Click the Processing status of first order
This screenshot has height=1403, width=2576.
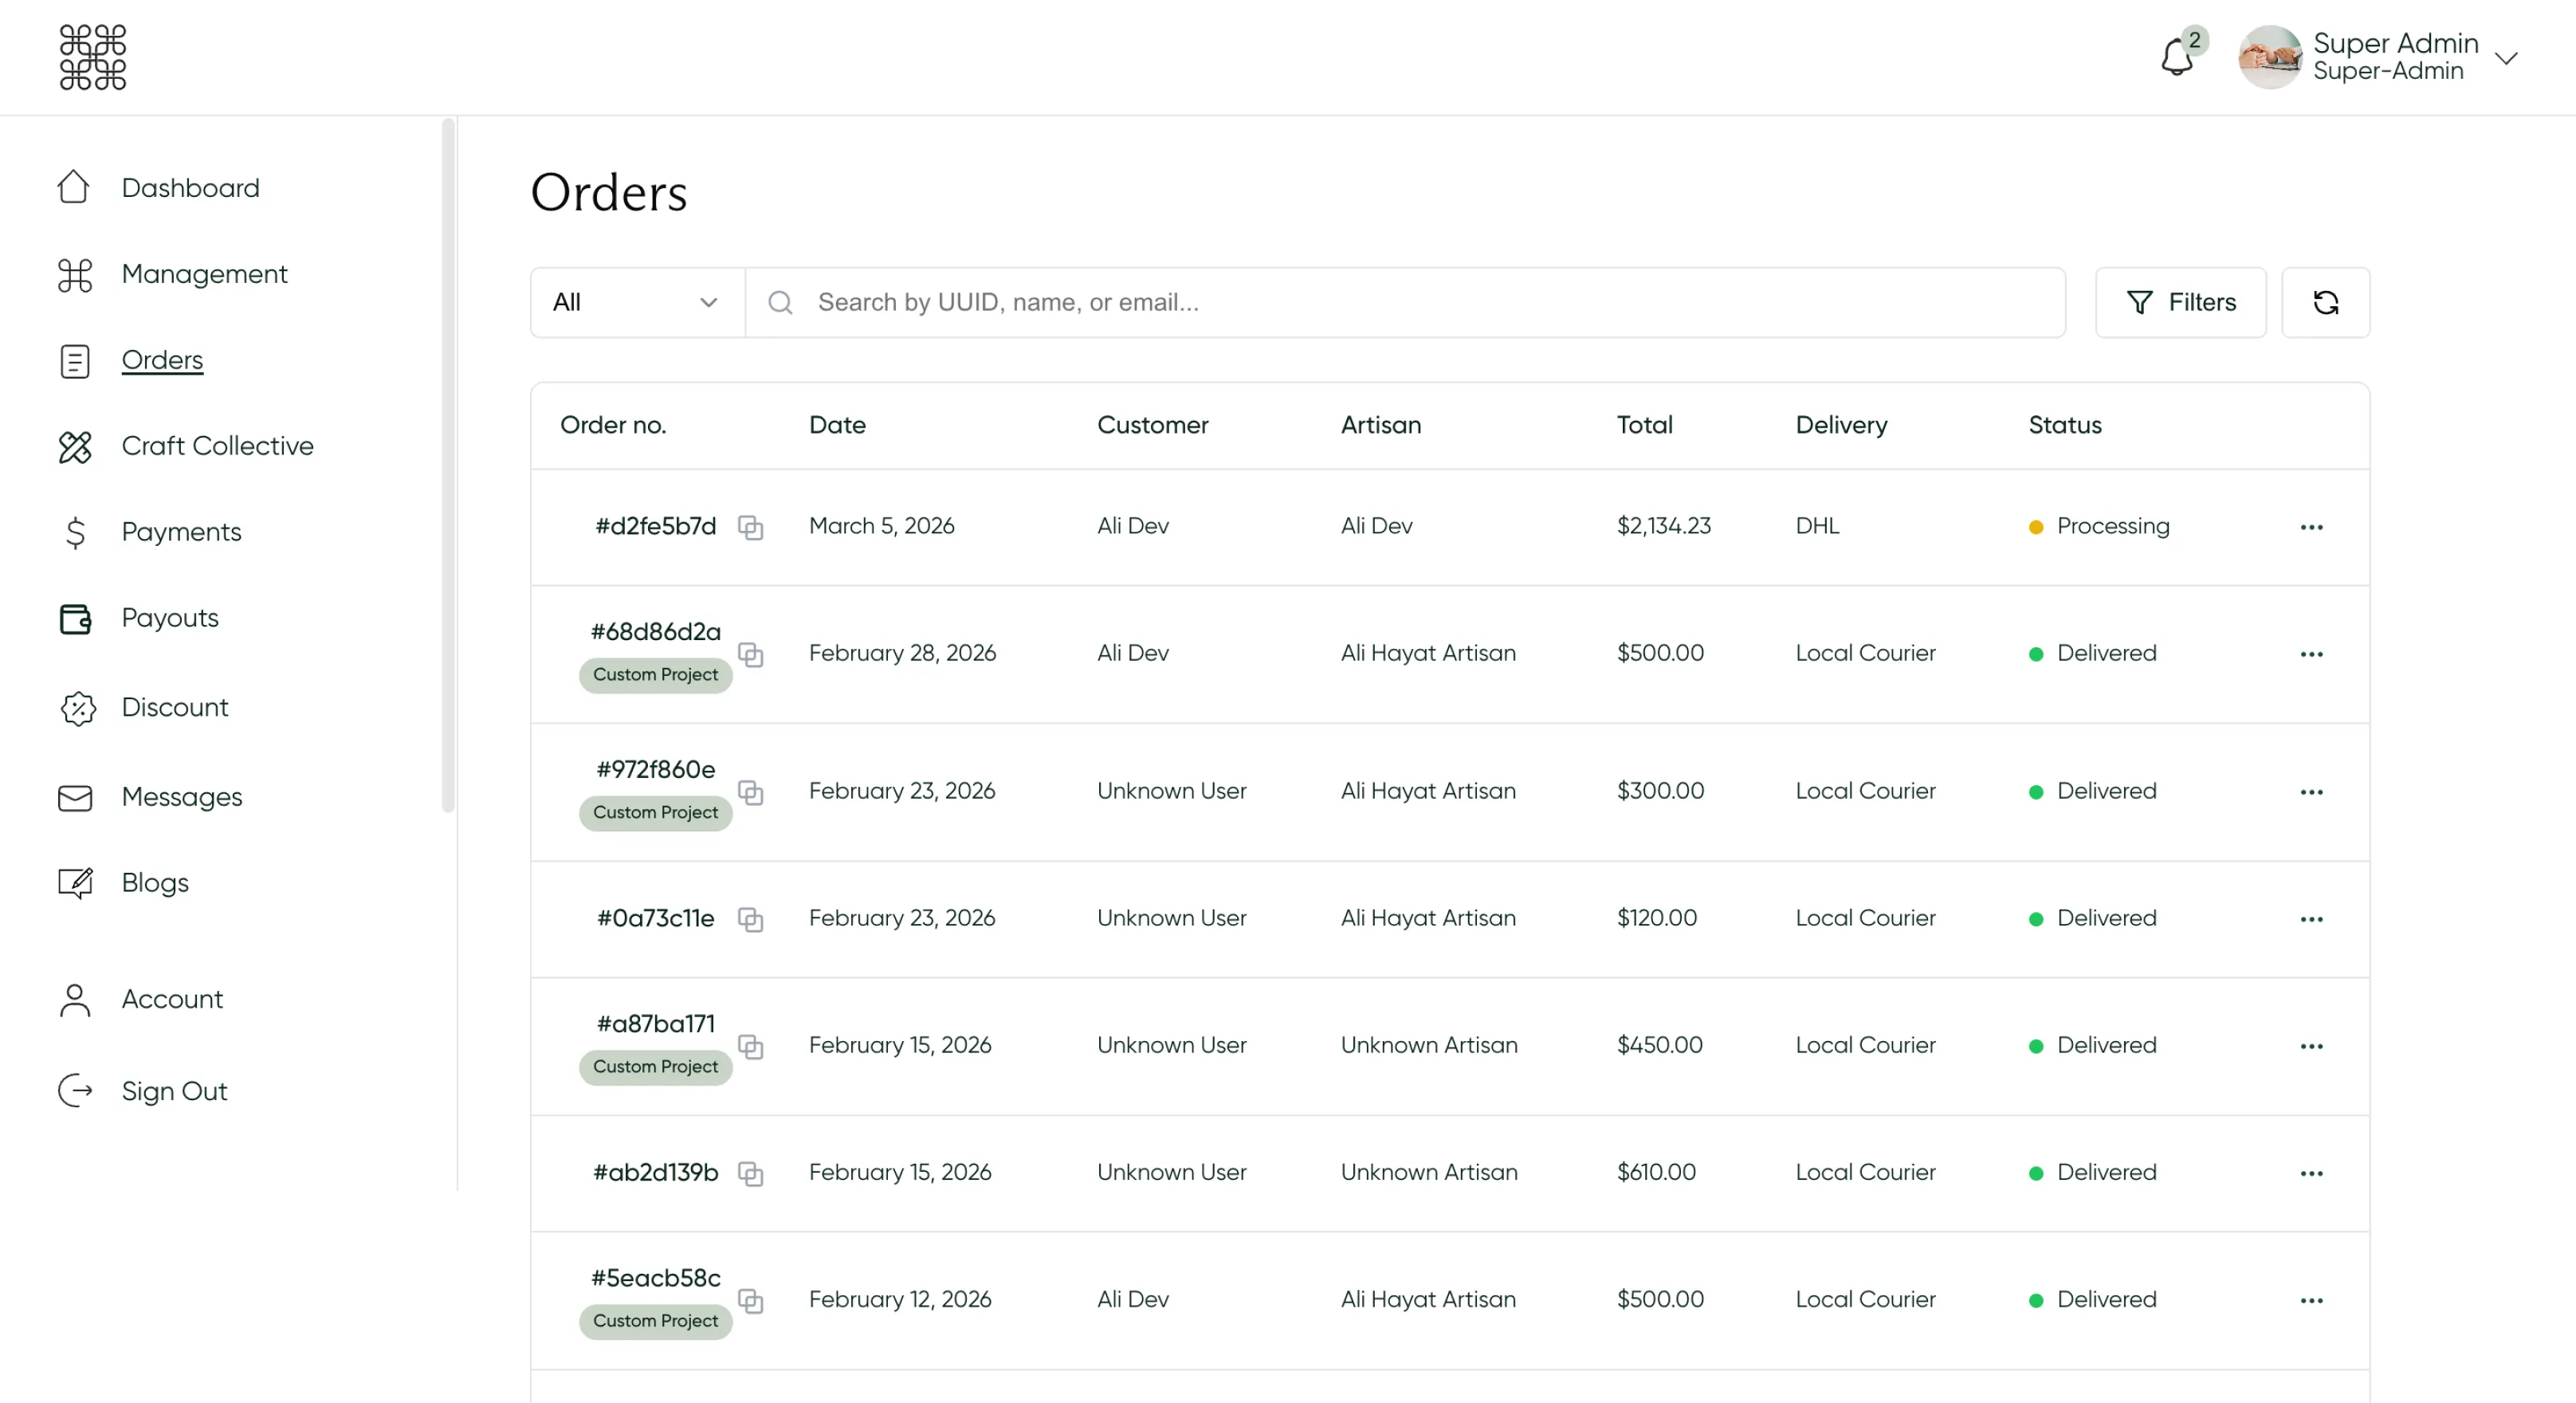pyautogui.click(x=2099, y=526)
